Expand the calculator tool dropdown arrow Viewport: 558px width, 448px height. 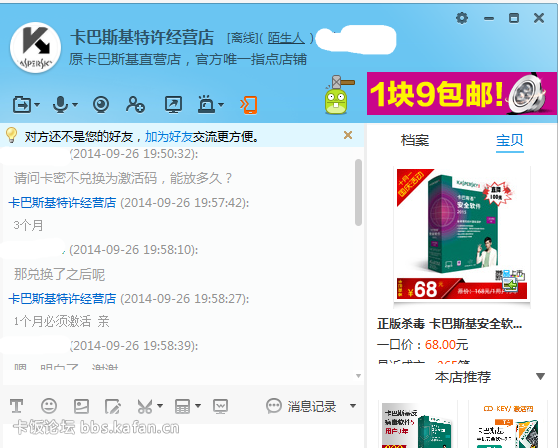pyautogui.click(x=198, y=406)
